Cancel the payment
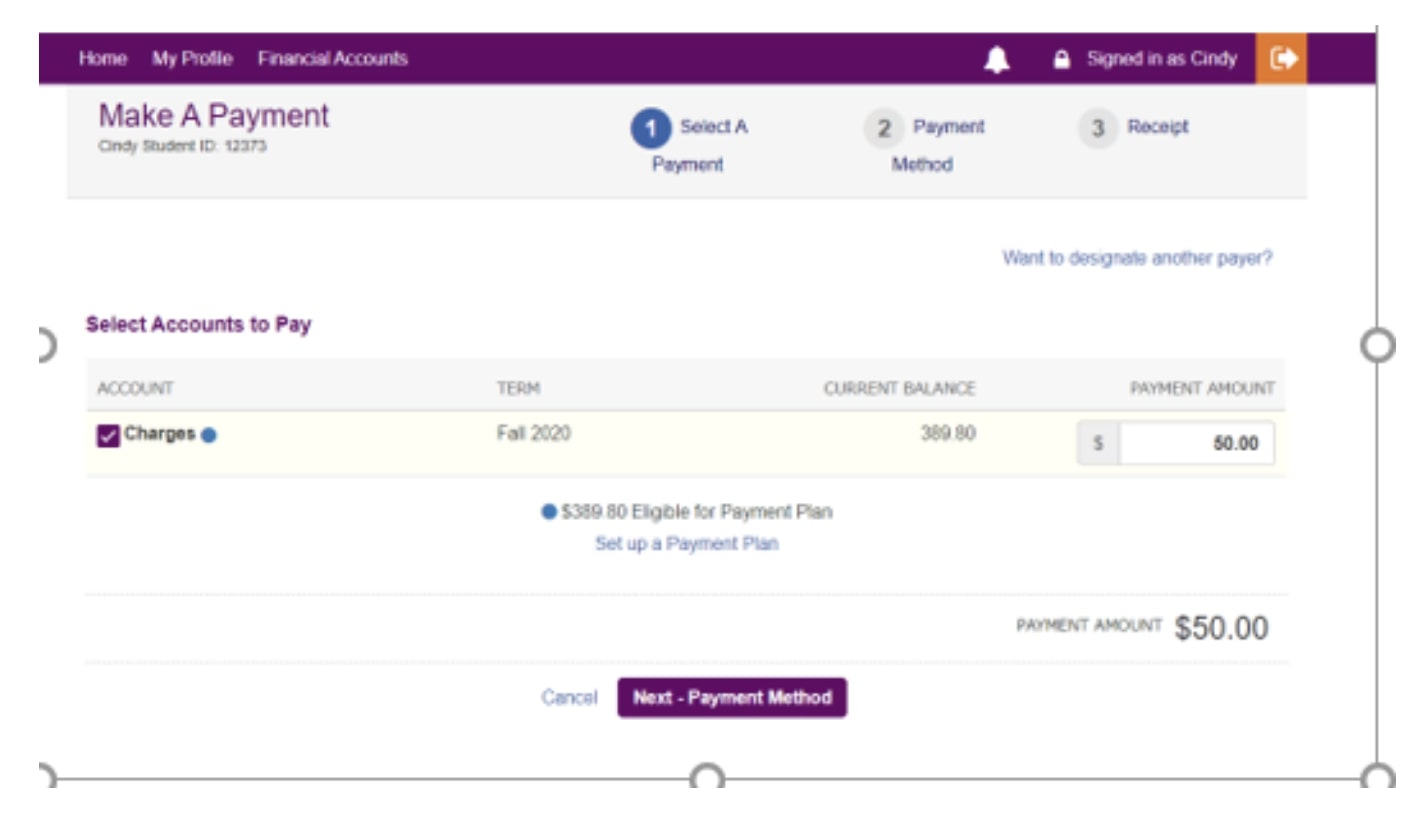 pyautogui.click(x=569, y=698)
